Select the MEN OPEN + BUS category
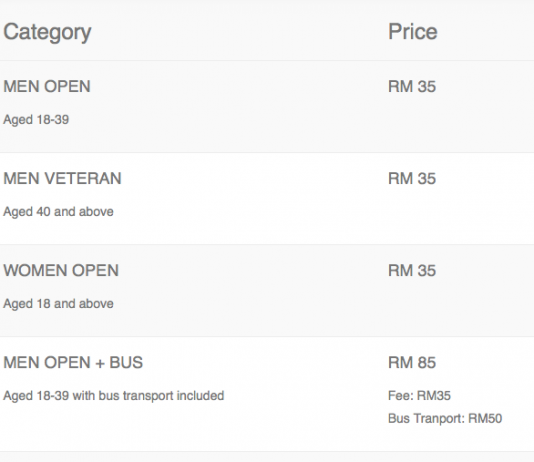 [x=73, y=362]
